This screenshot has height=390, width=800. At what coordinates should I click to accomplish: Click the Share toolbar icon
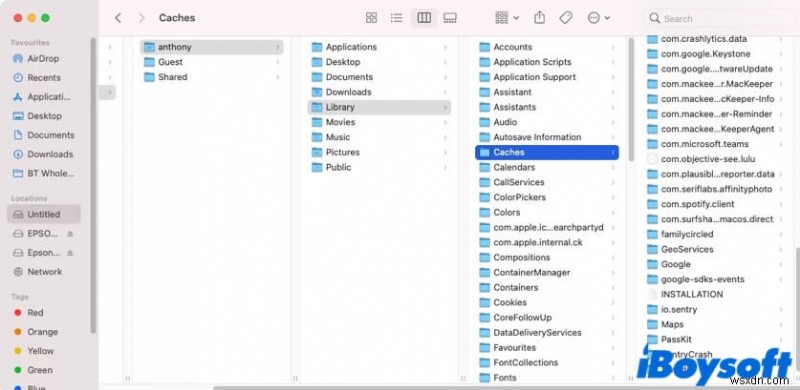click(x=539, y=18)
